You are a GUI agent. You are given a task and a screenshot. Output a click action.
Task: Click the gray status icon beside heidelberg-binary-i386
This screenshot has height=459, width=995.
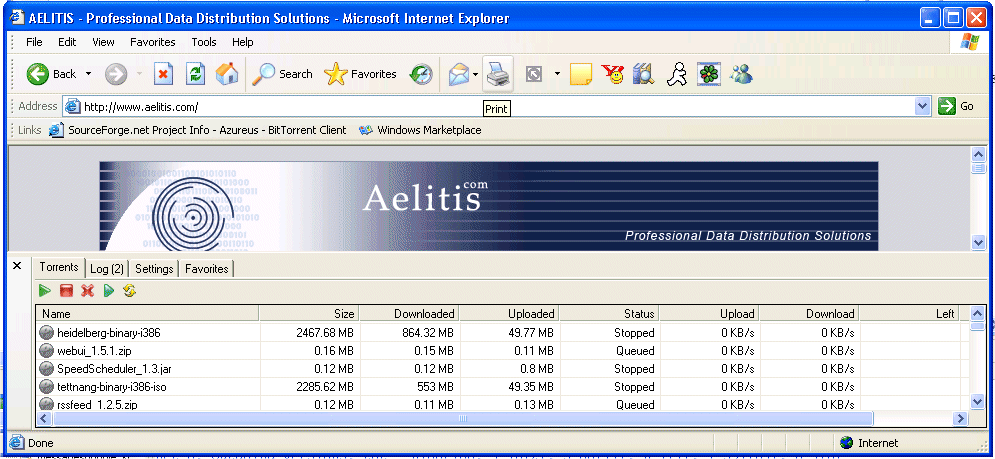46,333
